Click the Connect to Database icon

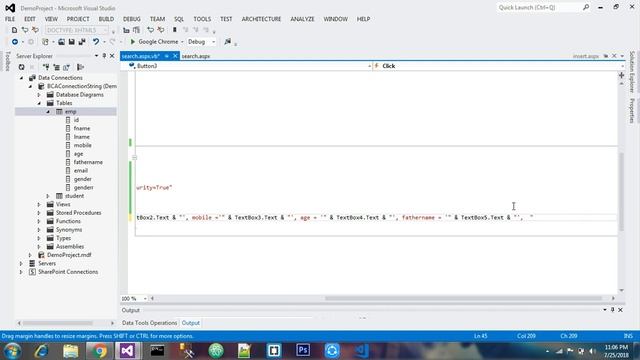pos(46,67)
